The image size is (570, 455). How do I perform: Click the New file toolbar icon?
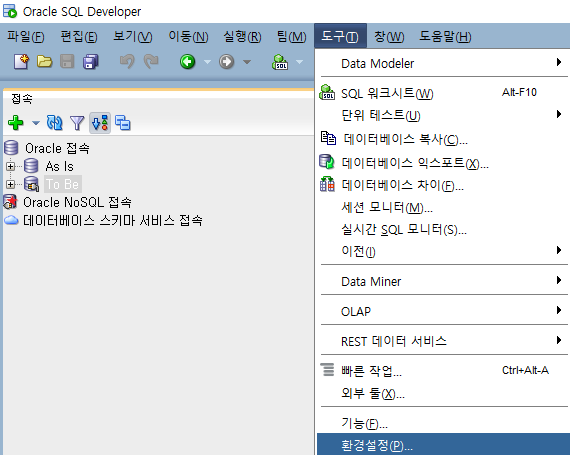click(21, 61)
